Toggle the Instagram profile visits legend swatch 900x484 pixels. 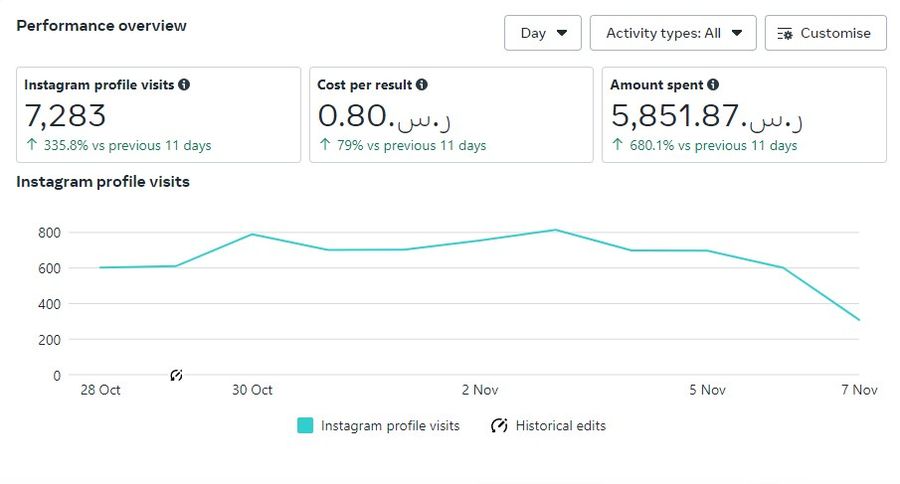click(305, 425)
